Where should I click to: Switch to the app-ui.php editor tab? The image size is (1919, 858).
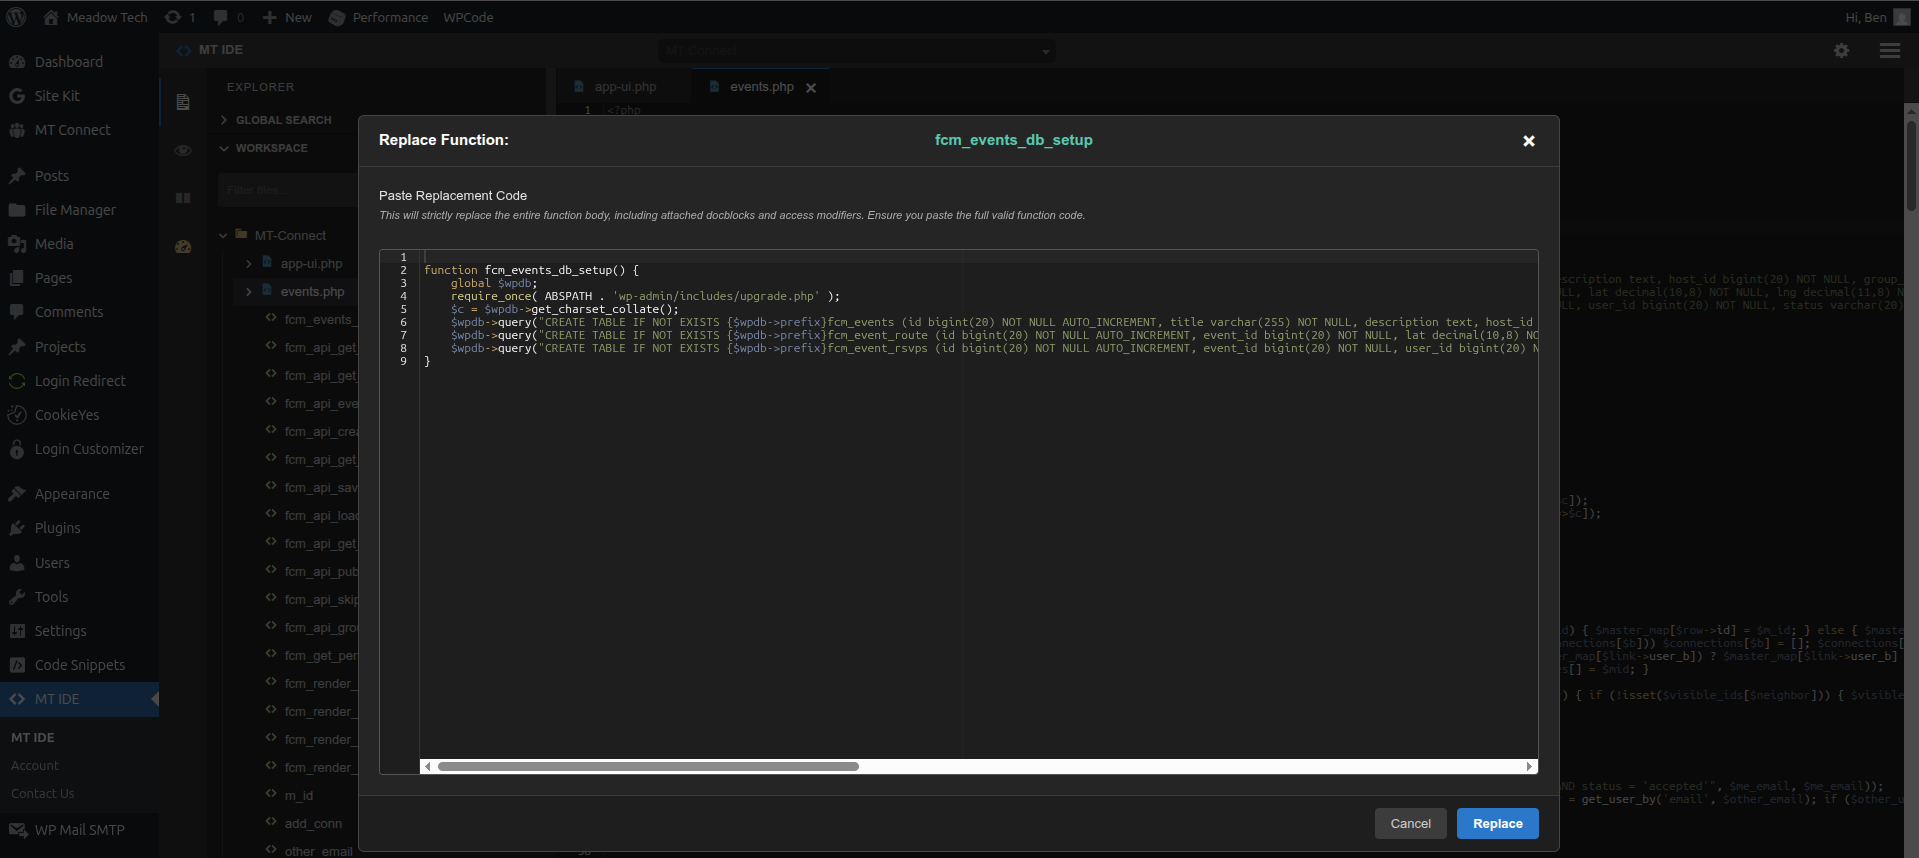coord(624,87)
